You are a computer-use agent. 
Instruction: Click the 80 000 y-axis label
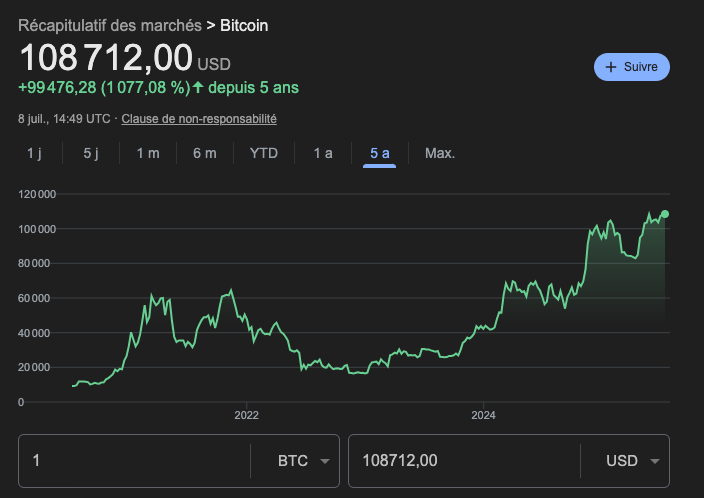click(x=34, y=264)
